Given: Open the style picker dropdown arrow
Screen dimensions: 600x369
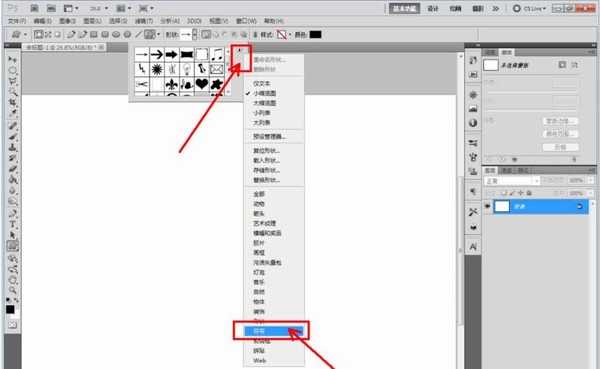Looking at the screenshot, I should (x=290, y=35).
